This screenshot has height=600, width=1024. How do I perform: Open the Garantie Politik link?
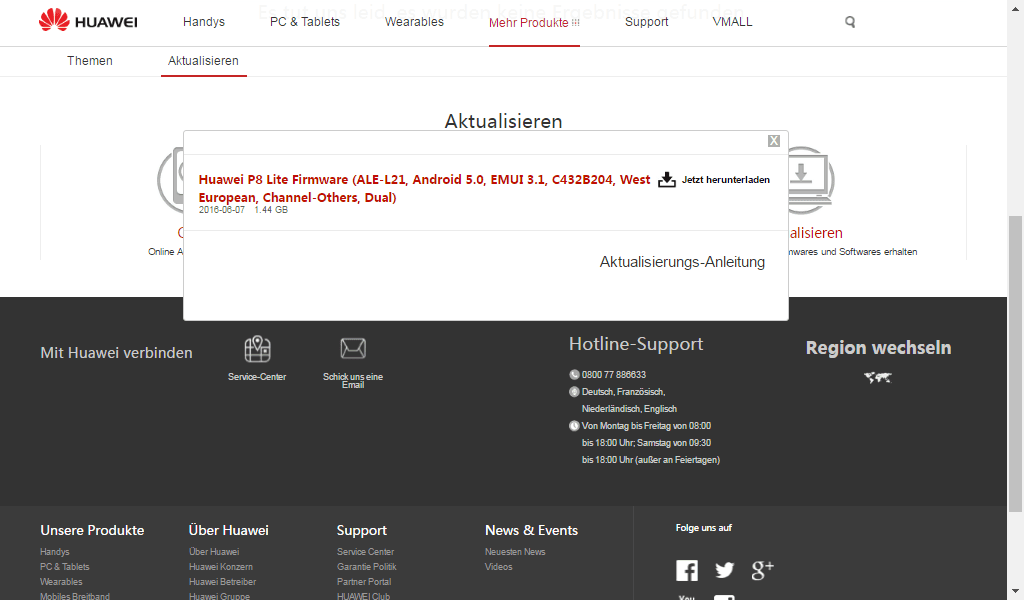pyautogui.click(x=367, y=567)
